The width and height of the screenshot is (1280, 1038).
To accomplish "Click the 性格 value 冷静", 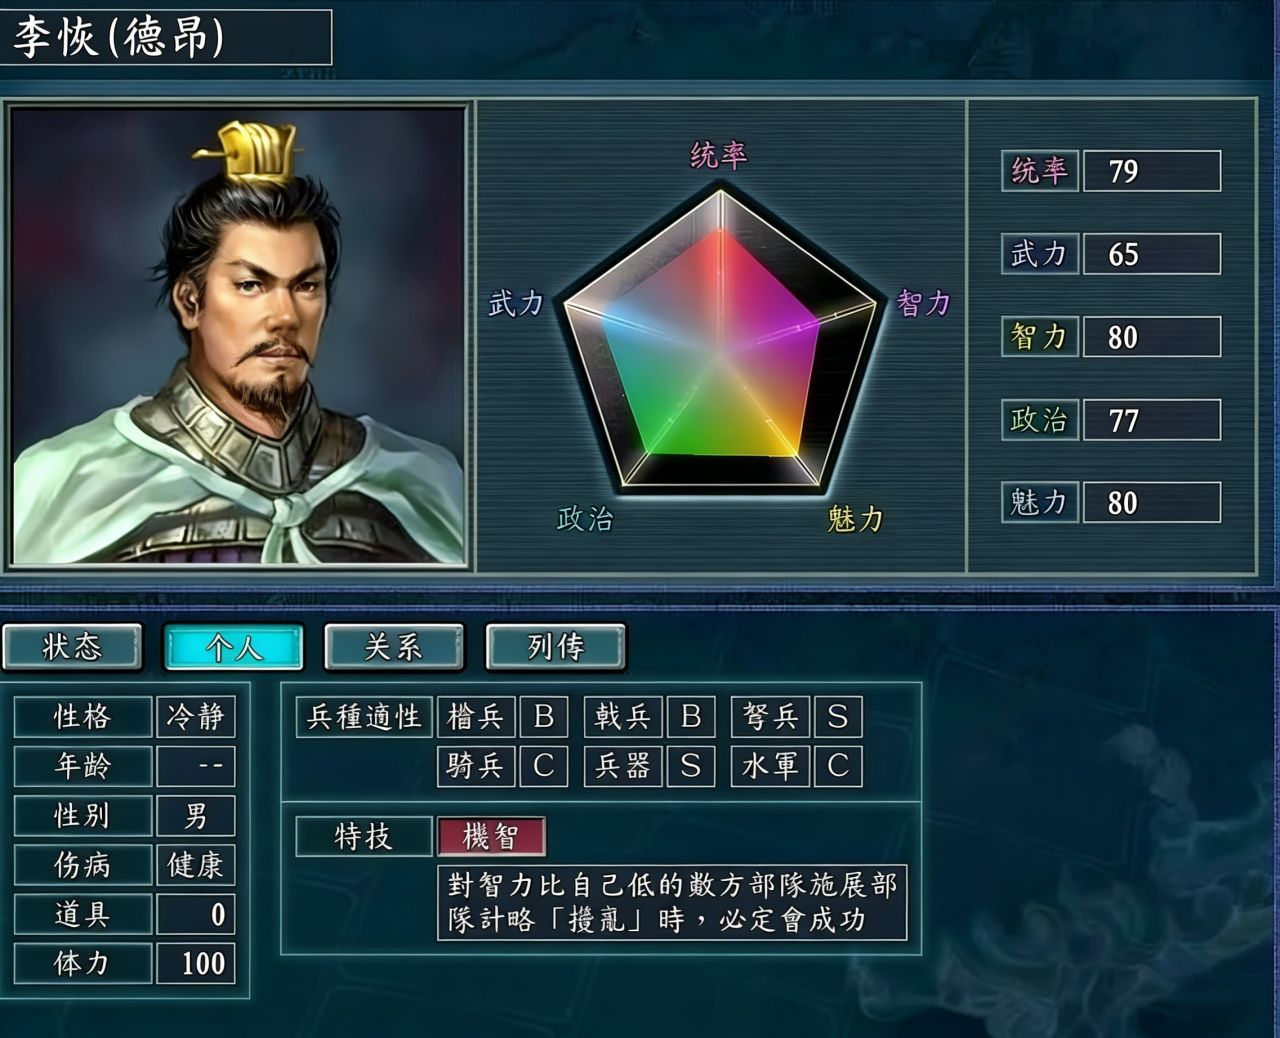I will [x=196, y=717].
